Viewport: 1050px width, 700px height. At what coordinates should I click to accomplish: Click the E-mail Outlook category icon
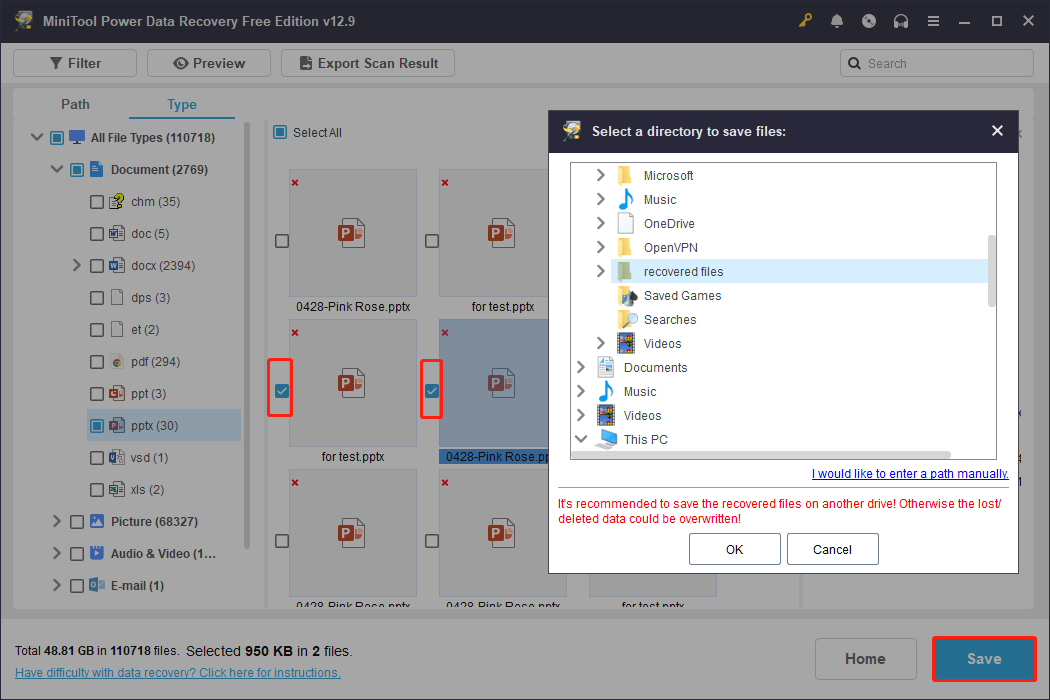click(x=97, y=585)
